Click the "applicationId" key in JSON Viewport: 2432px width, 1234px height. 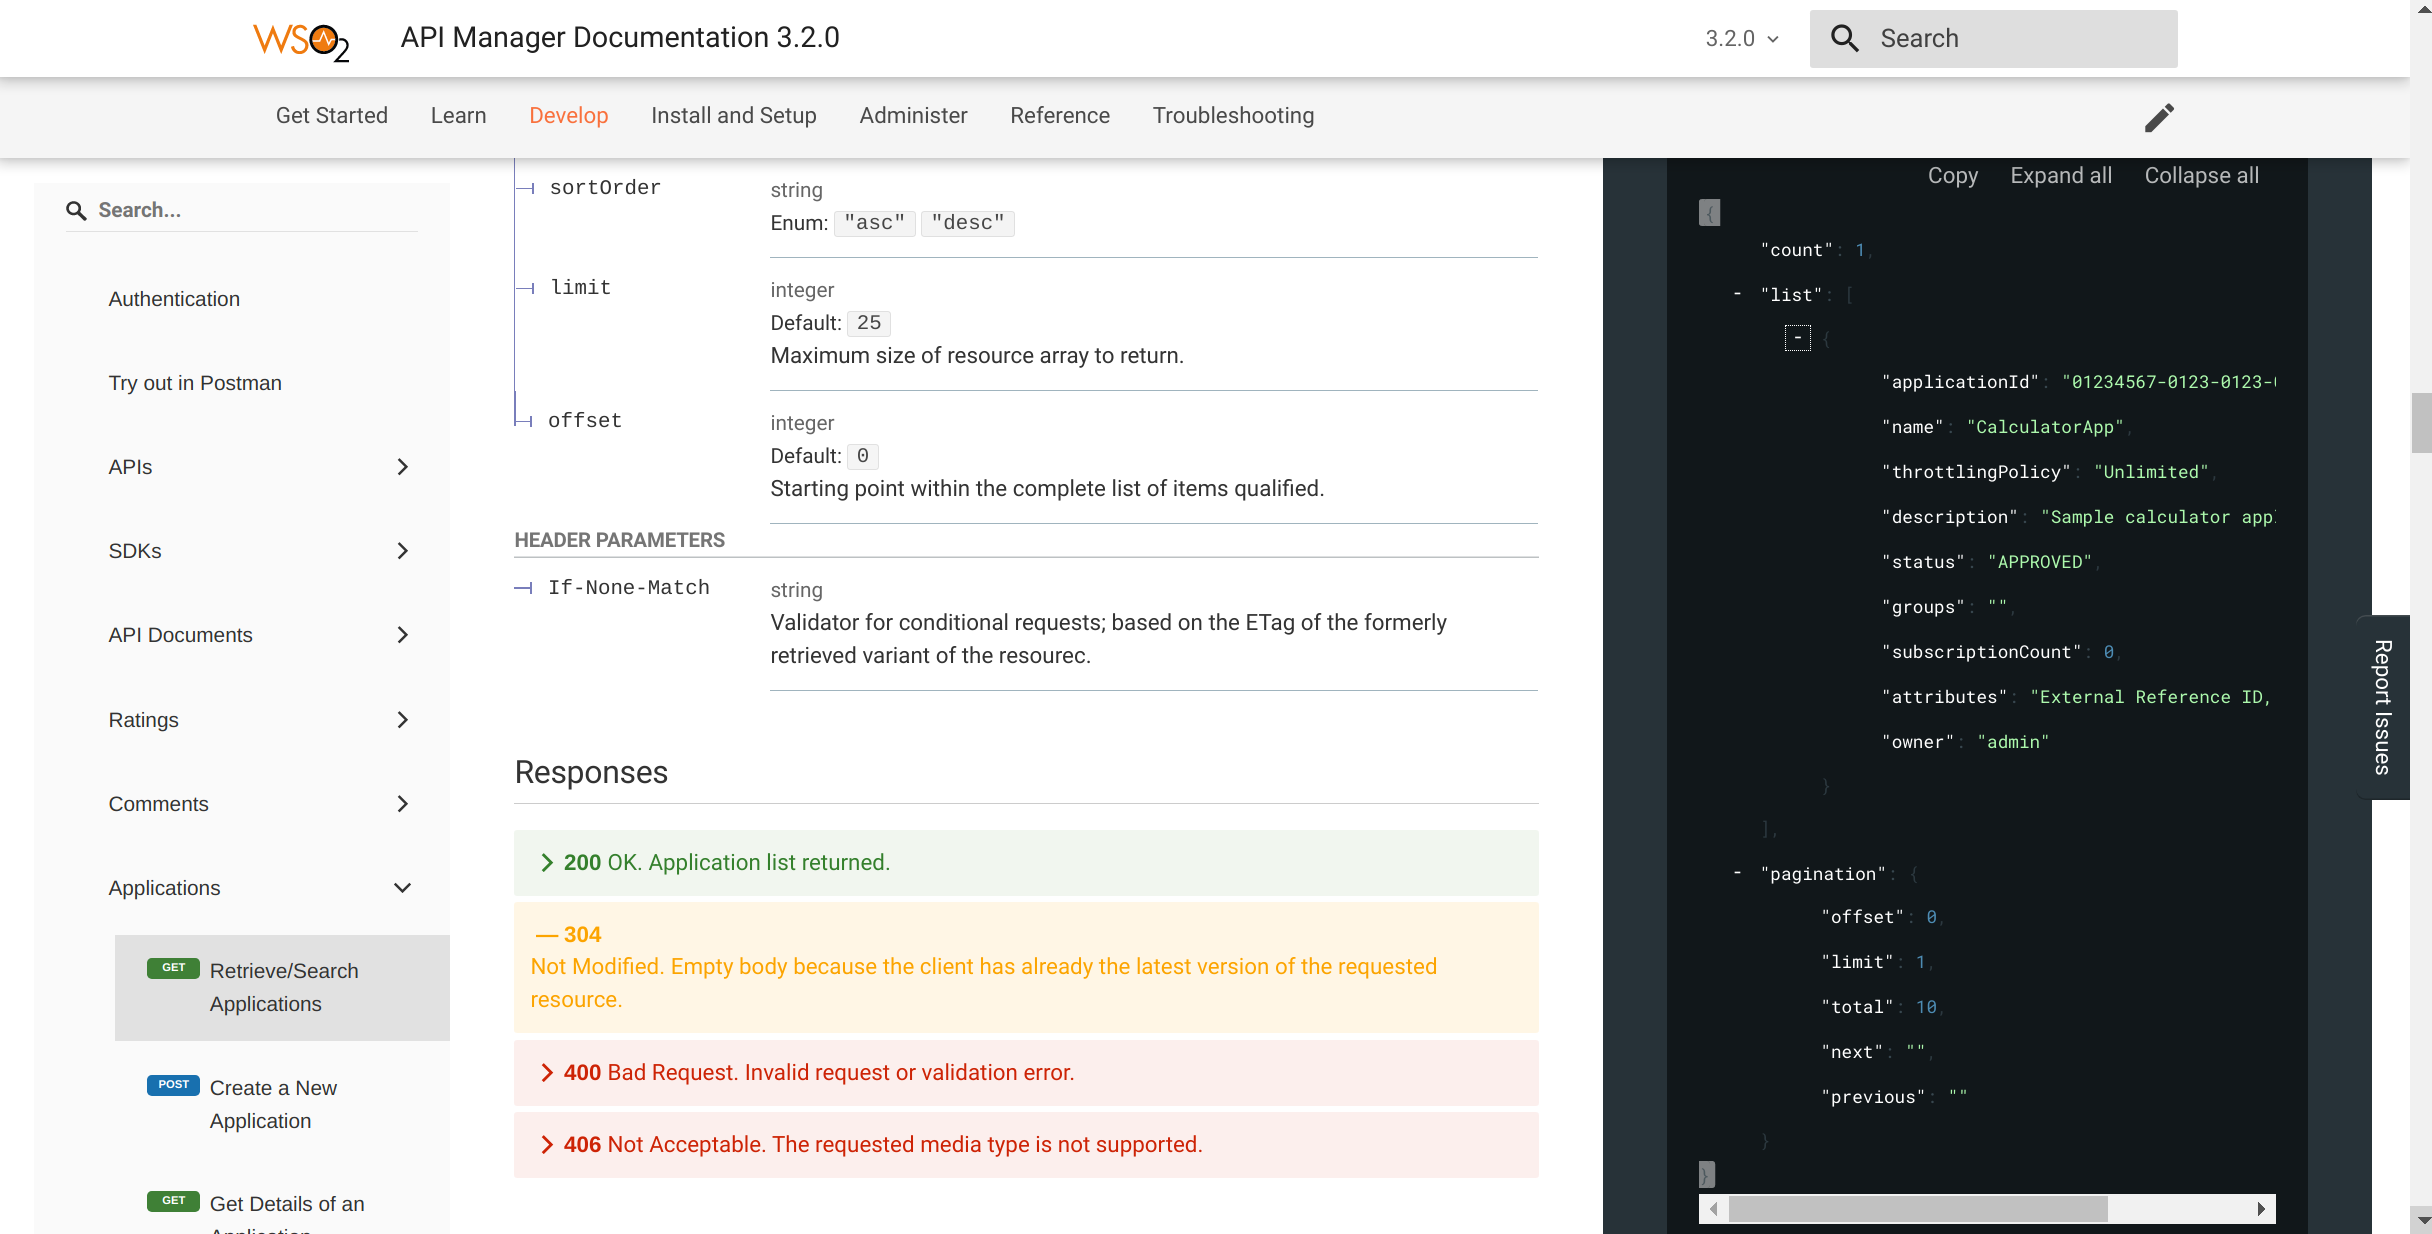[x=1961, y=382]
